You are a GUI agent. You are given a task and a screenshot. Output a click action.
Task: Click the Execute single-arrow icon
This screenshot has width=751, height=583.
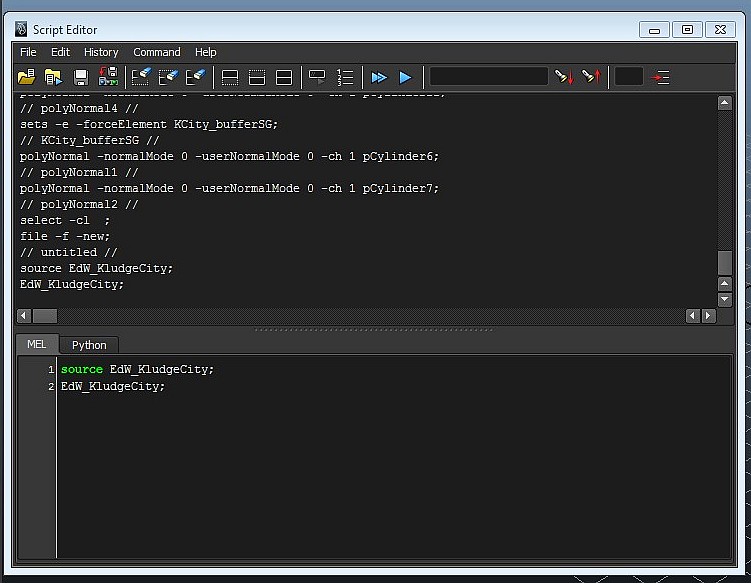click(x=405, y=77)
